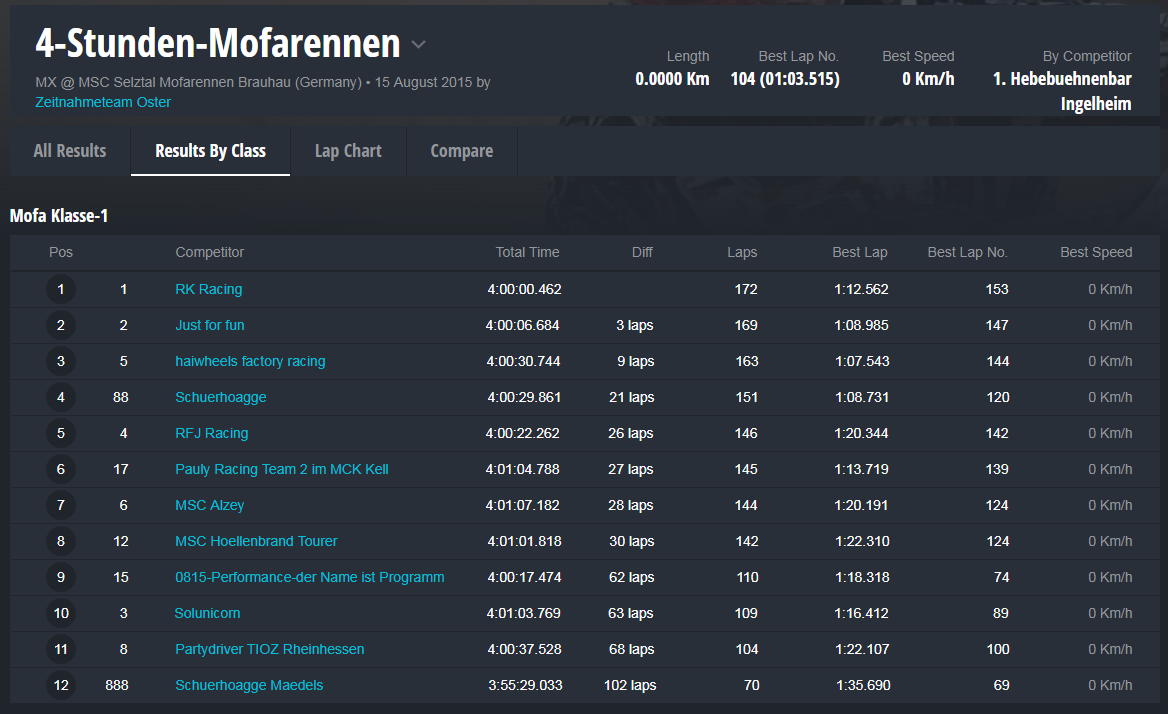1168x714 pixels.
Task: Select 0815-Performance-der Name ist Programm link
Action: (x=309, y=577)
